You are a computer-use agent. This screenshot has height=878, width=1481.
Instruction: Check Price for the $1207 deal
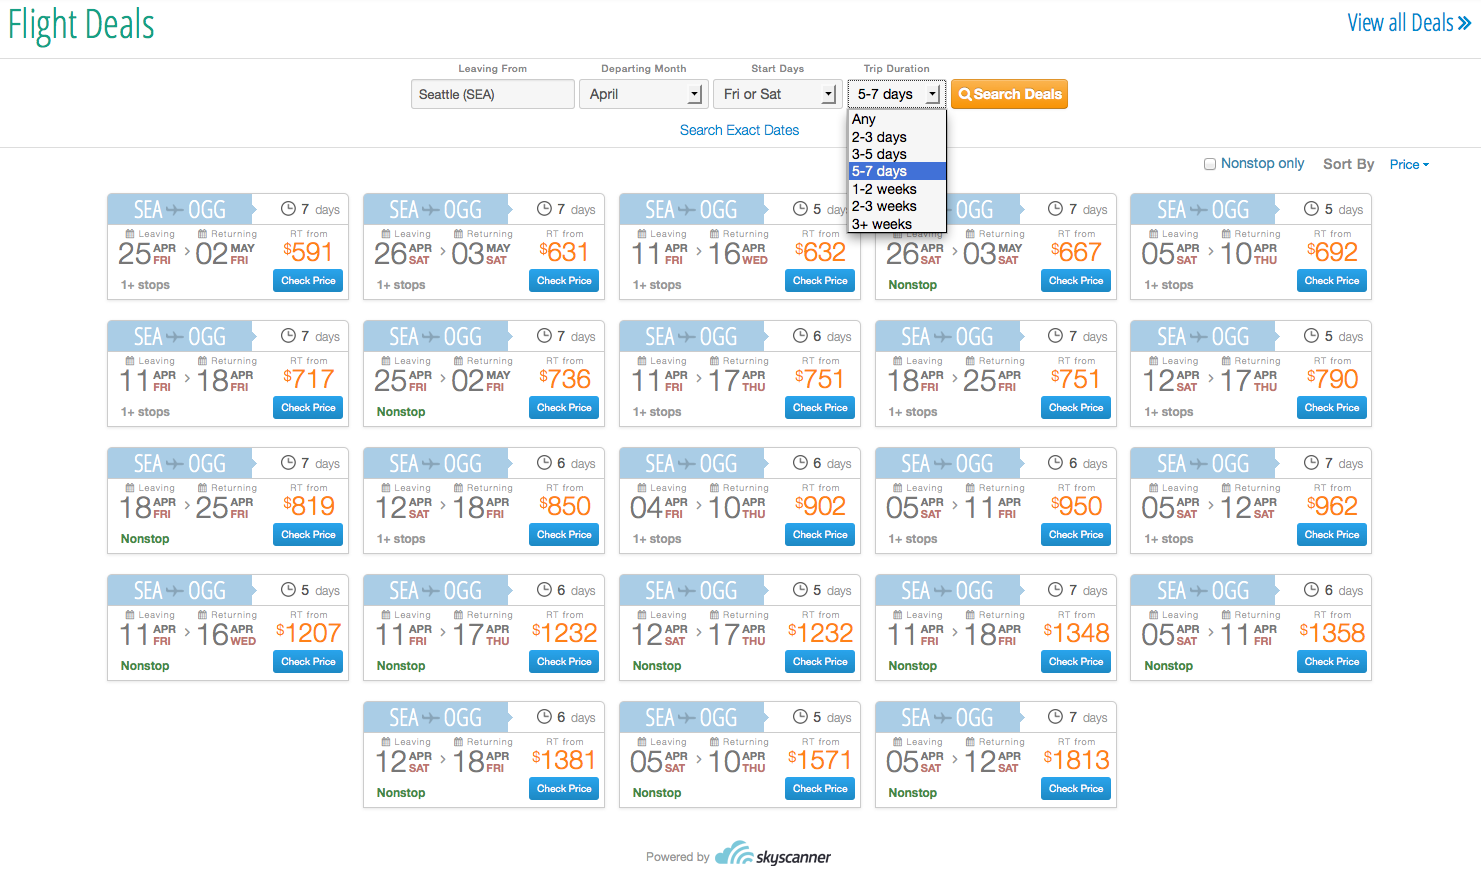point(308,662)
